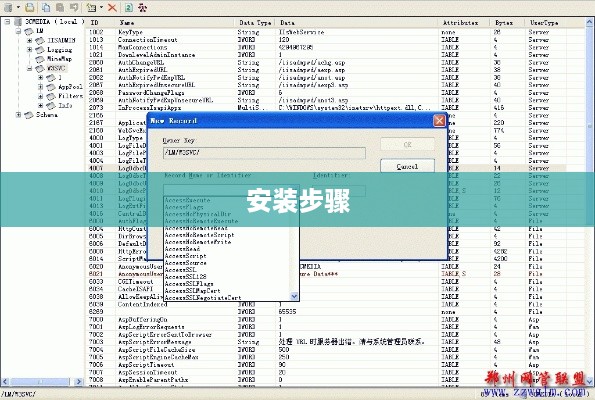Click the Logging key folder icon

(x=40, y=50)
